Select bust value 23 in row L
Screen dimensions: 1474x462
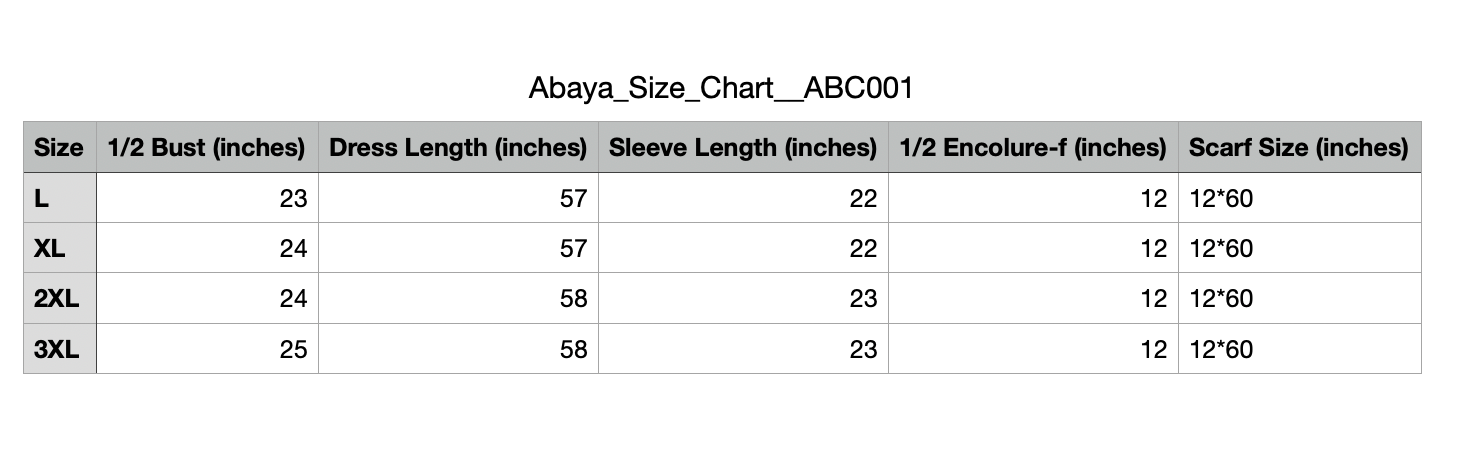click(207, 198)
